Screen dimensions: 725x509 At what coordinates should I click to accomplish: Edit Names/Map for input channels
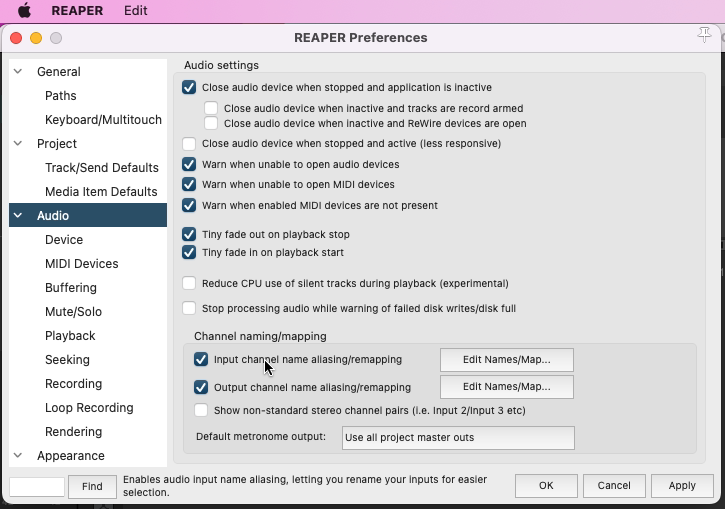pyautogui.click(x=507, y=360)
